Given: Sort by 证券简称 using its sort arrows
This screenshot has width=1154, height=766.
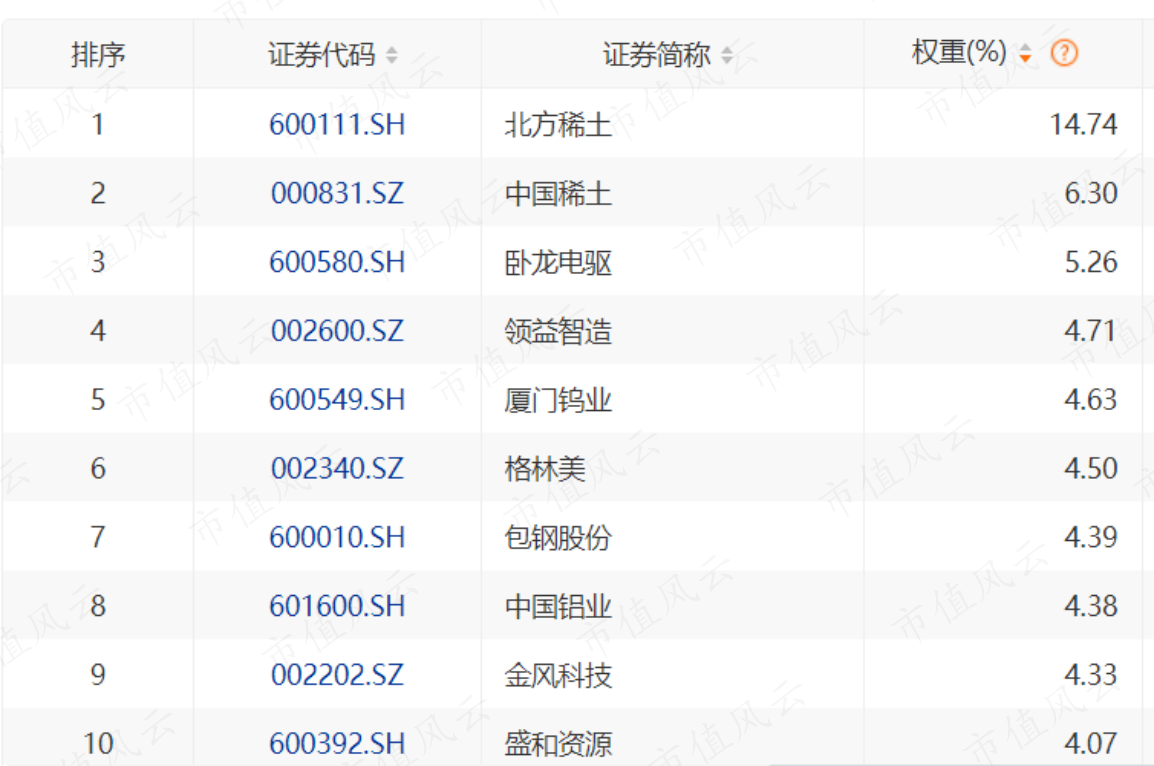Looking at the screenshot, I should point(726,54).
